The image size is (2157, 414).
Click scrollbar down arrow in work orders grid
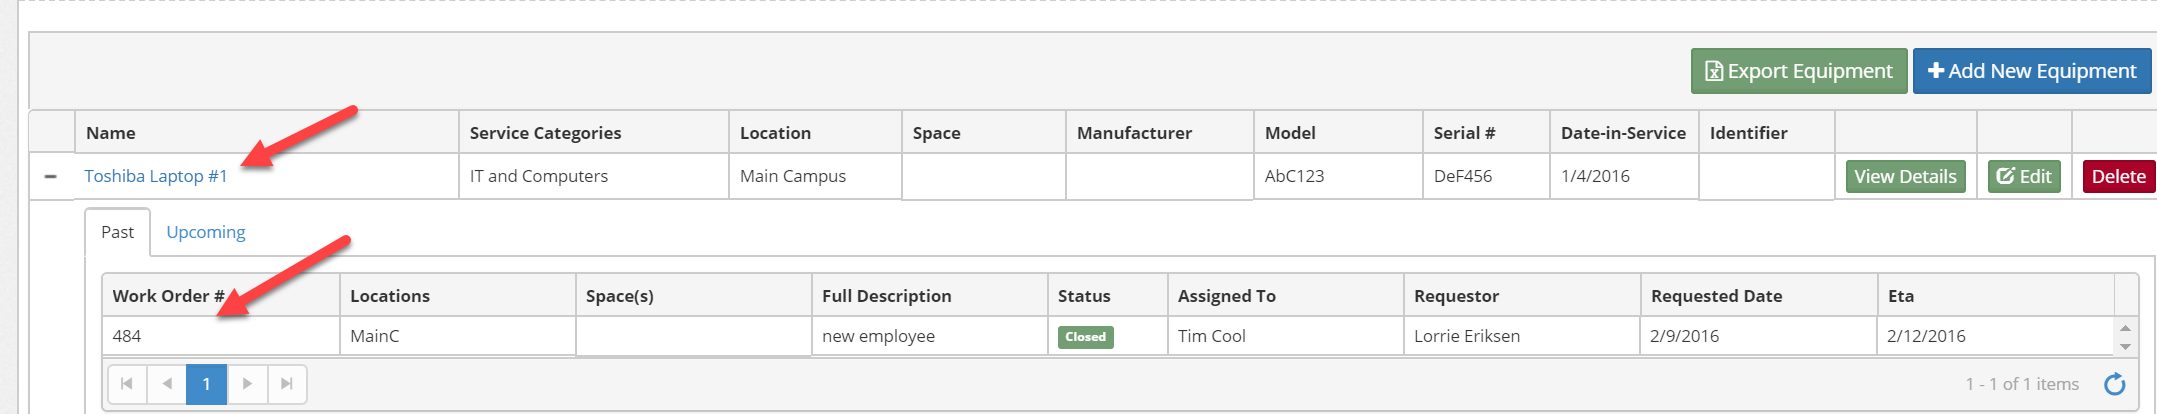pyautogui.click(x=2125, y=346)
